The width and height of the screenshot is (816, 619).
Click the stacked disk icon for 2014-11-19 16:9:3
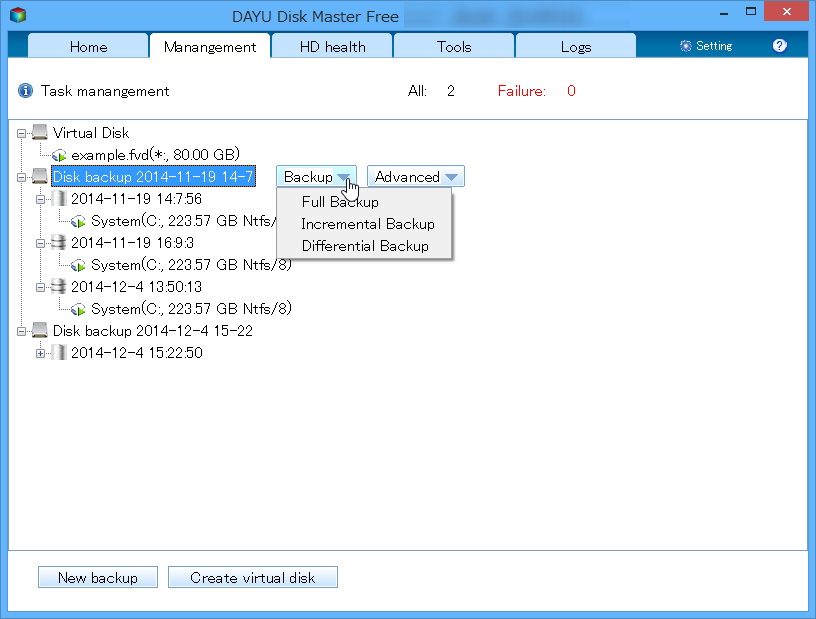click(59, 242)
